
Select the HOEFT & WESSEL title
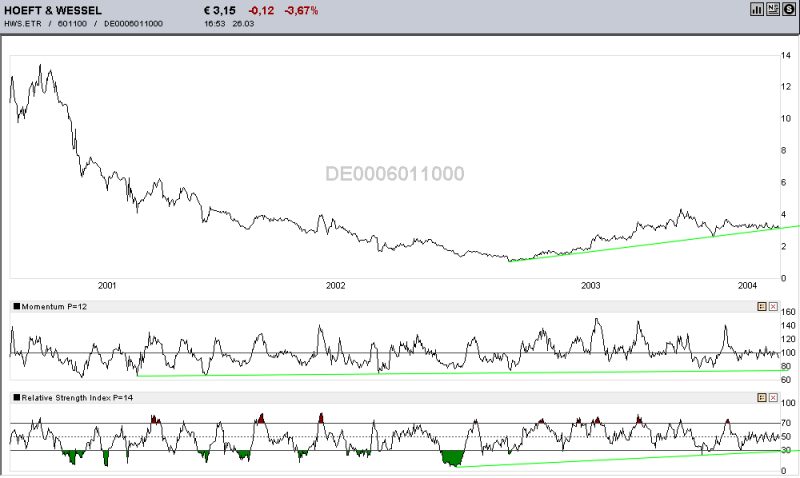pyautogui.click(x=53, y=10)
